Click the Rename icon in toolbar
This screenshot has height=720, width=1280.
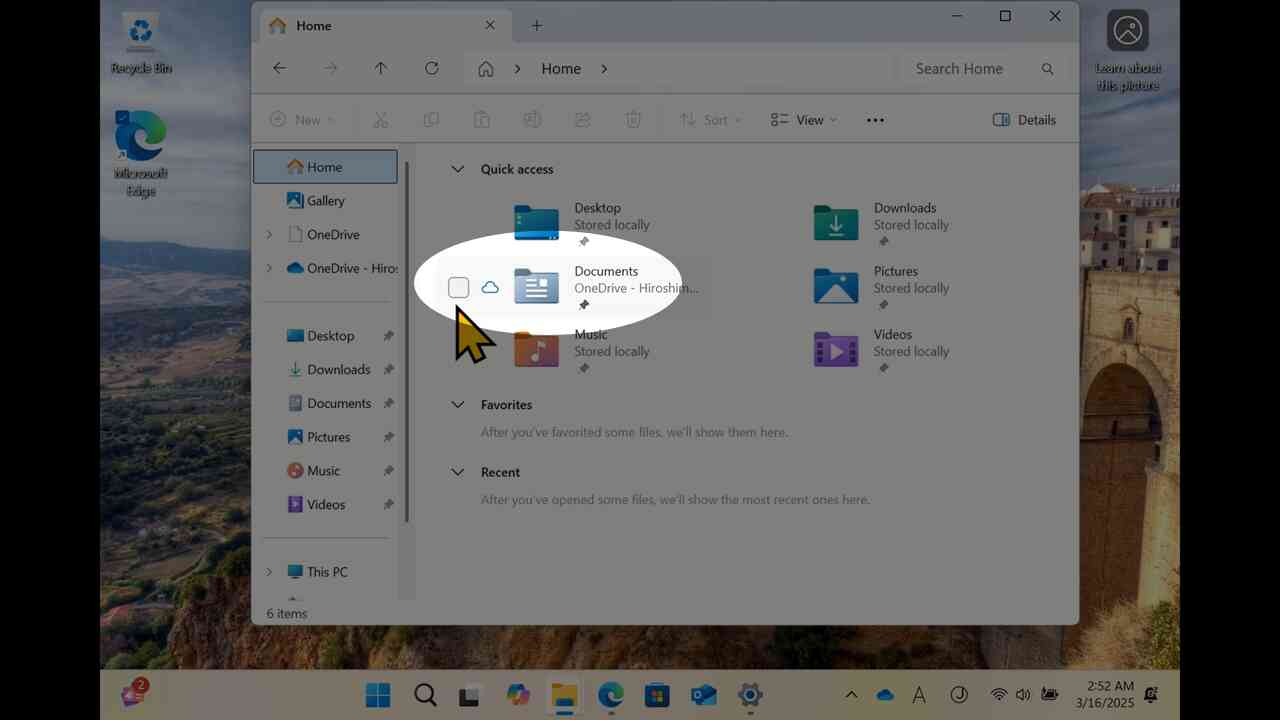(x=532, y=120)
